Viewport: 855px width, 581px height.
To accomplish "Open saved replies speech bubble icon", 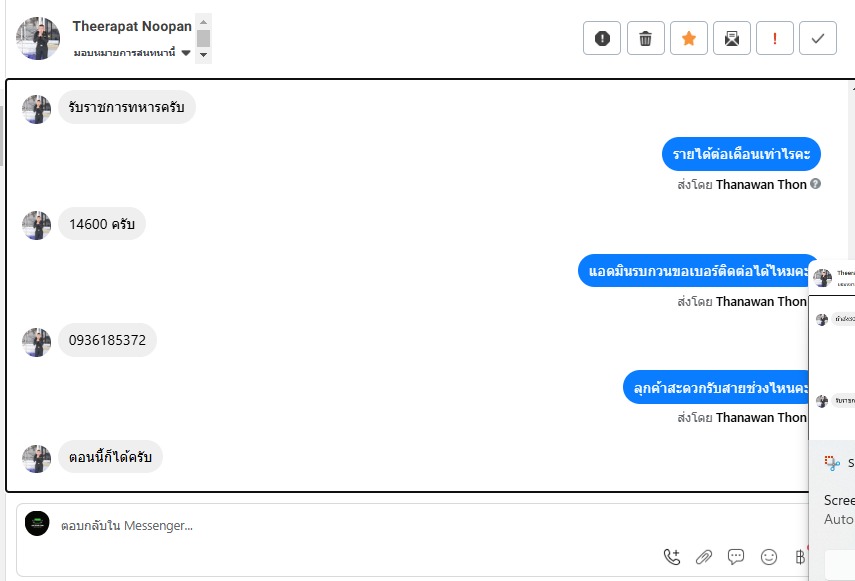I will click(x=736, y=556).
